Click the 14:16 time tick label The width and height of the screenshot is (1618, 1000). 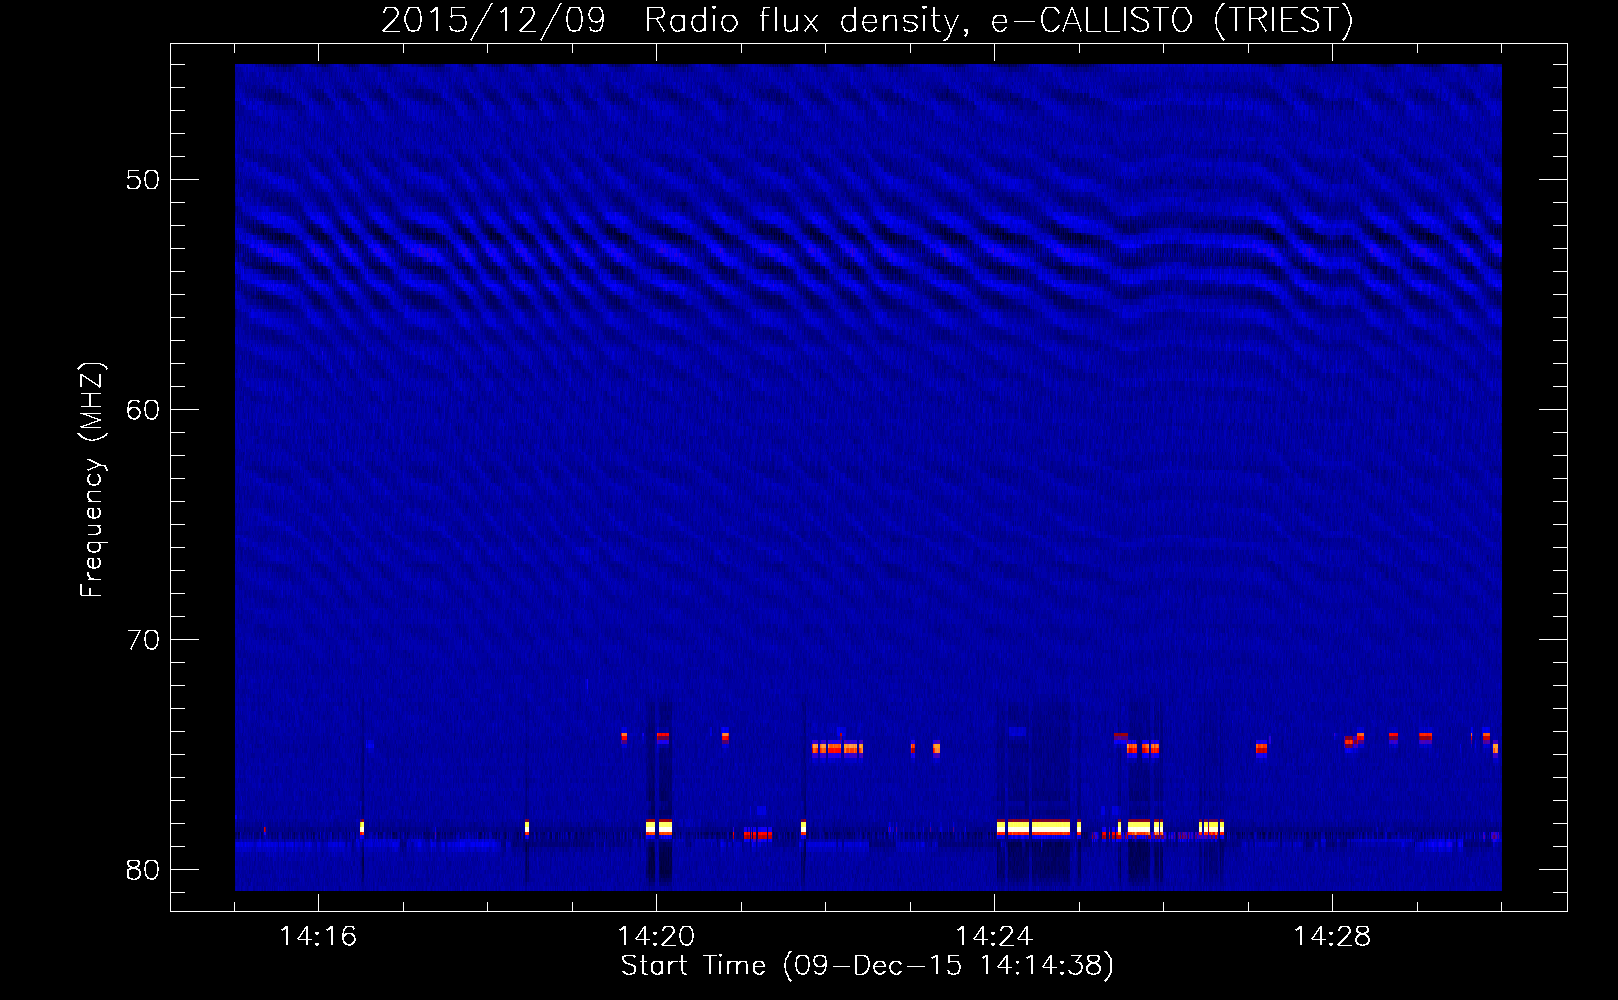(x=318, y=936)
